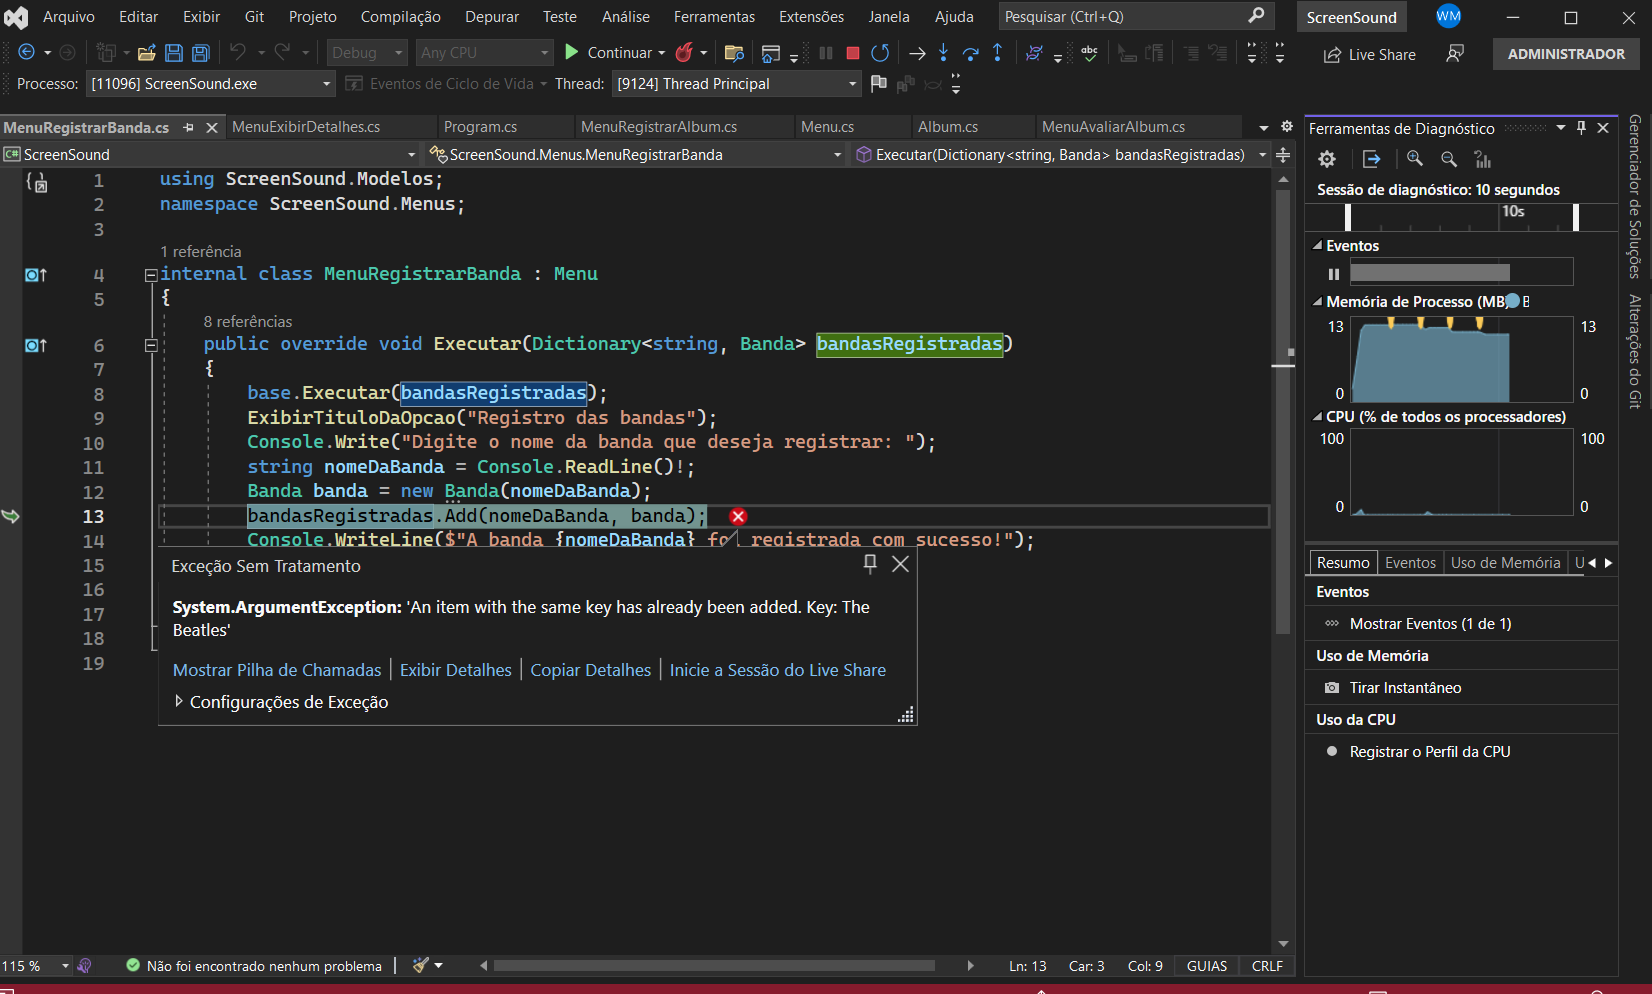Click the Restart debugging icon
This screenshot has width=1652, height=994.
click(x=880, y=53)
